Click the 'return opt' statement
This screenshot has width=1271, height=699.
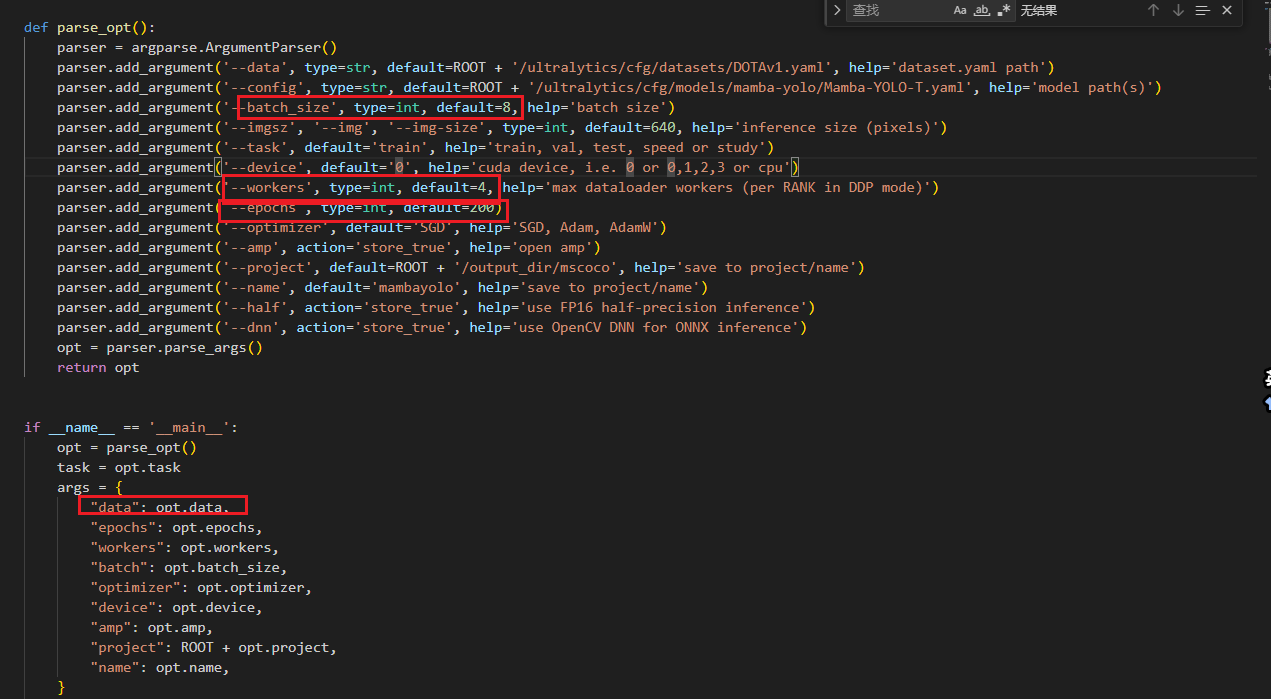[x=98, y=367]
